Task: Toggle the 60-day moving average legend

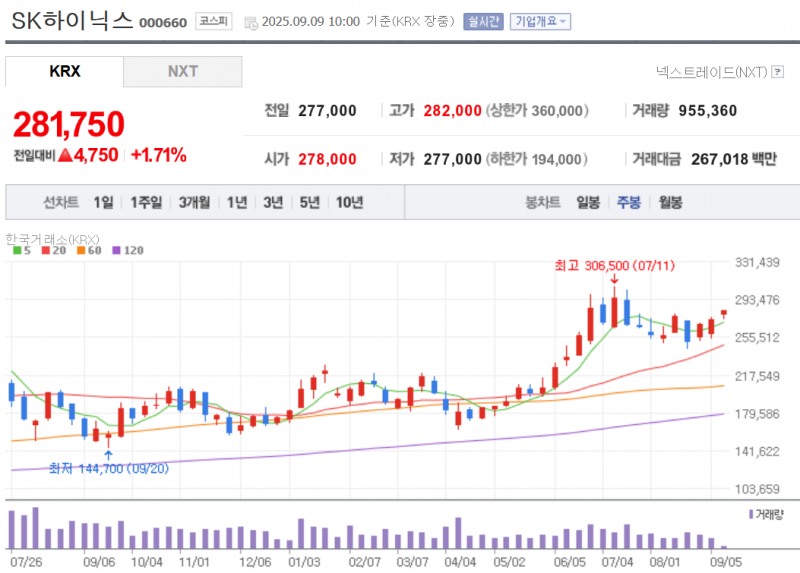Action: (x=88, y=250)
